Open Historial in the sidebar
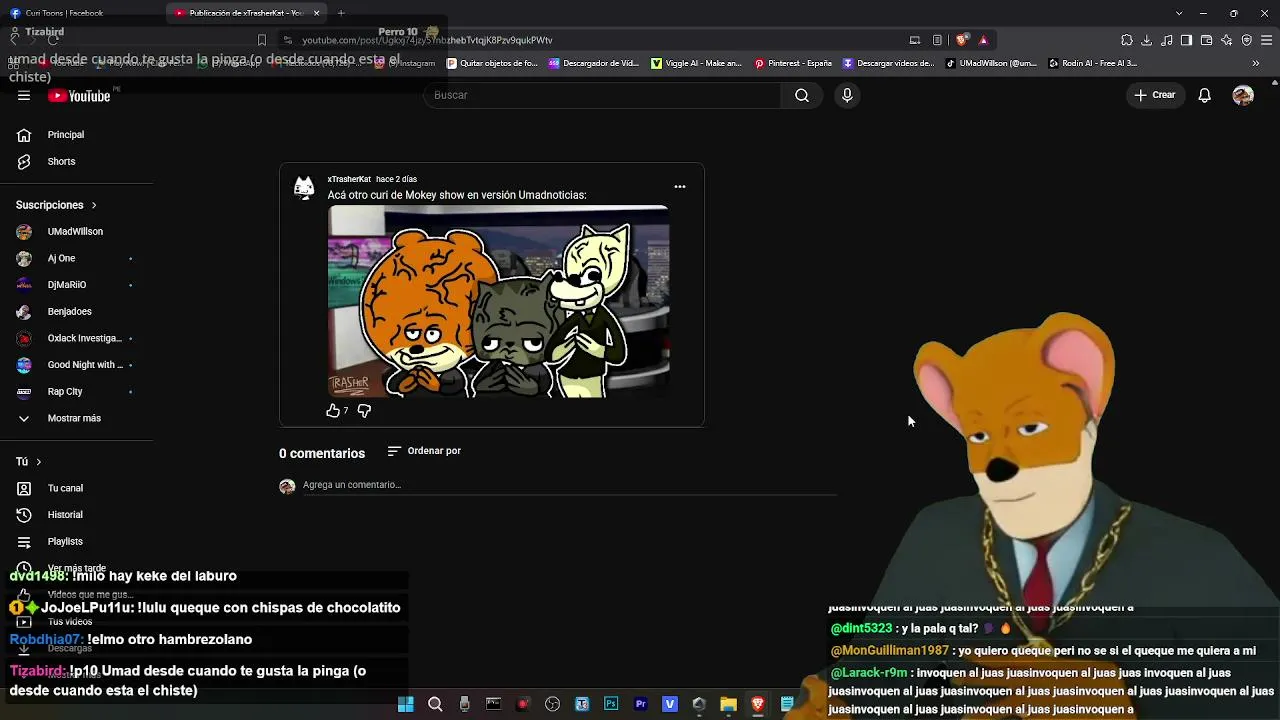The image size is (1280, 720). [65, 515]
